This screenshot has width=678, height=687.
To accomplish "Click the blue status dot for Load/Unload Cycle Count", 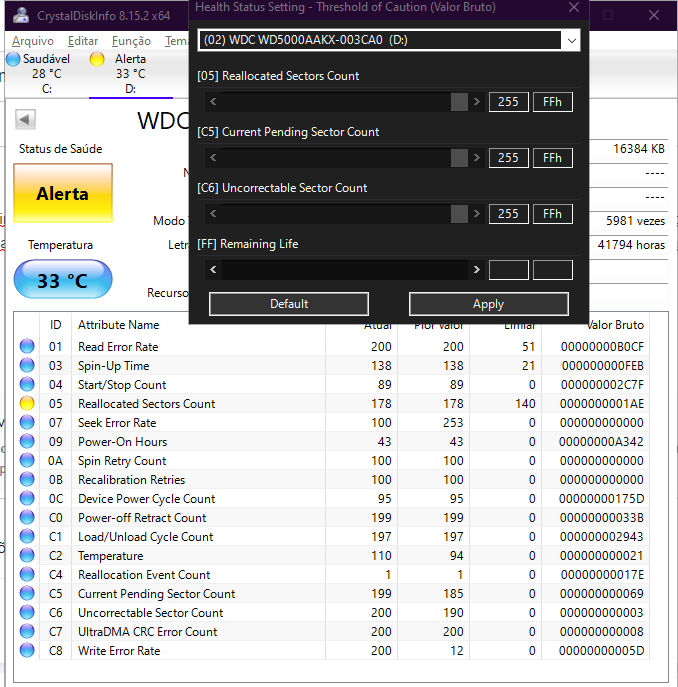I will click(27, 536).
